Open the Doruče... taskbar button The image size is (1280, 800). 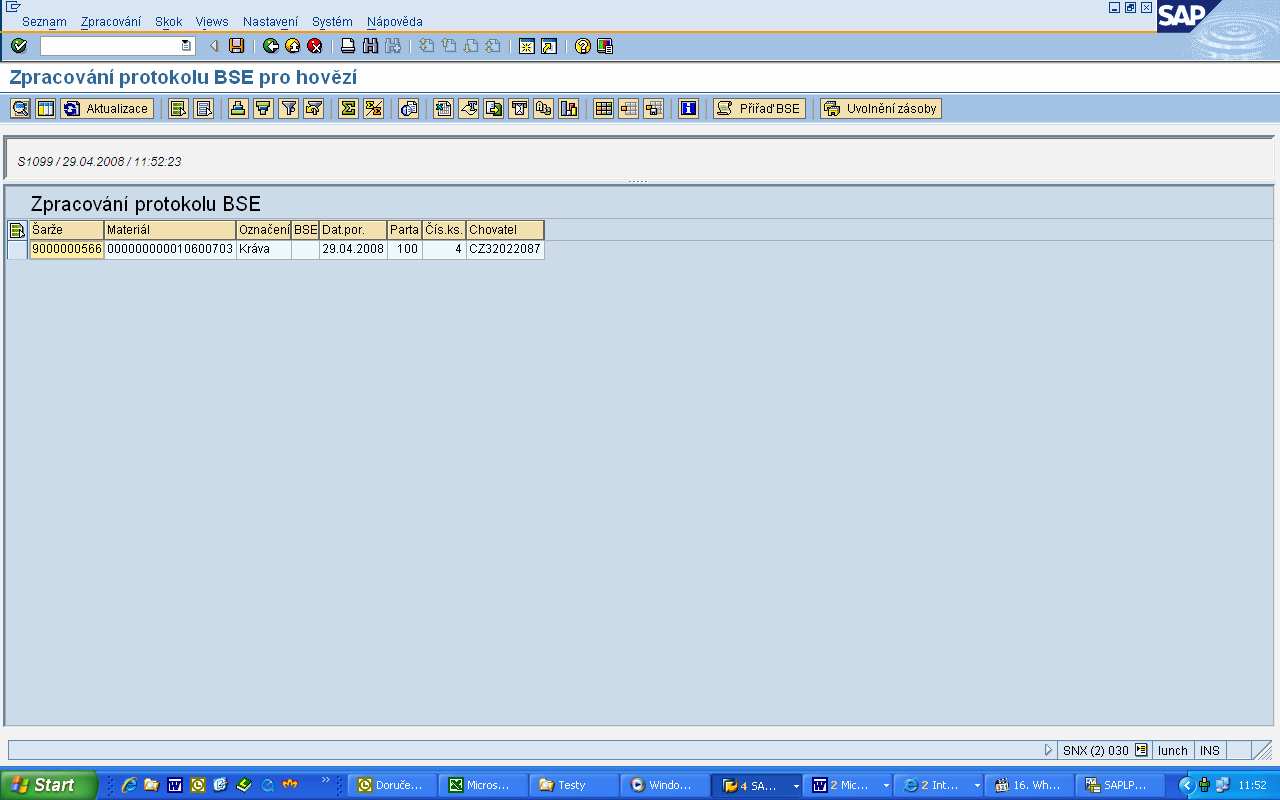391,785
